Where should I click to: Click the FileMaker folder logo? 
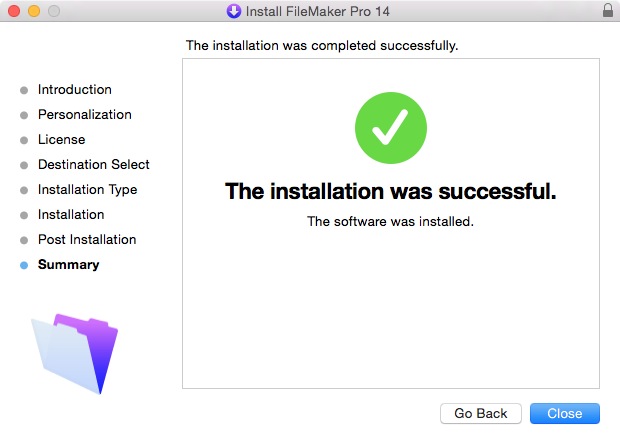coord(74,353)
